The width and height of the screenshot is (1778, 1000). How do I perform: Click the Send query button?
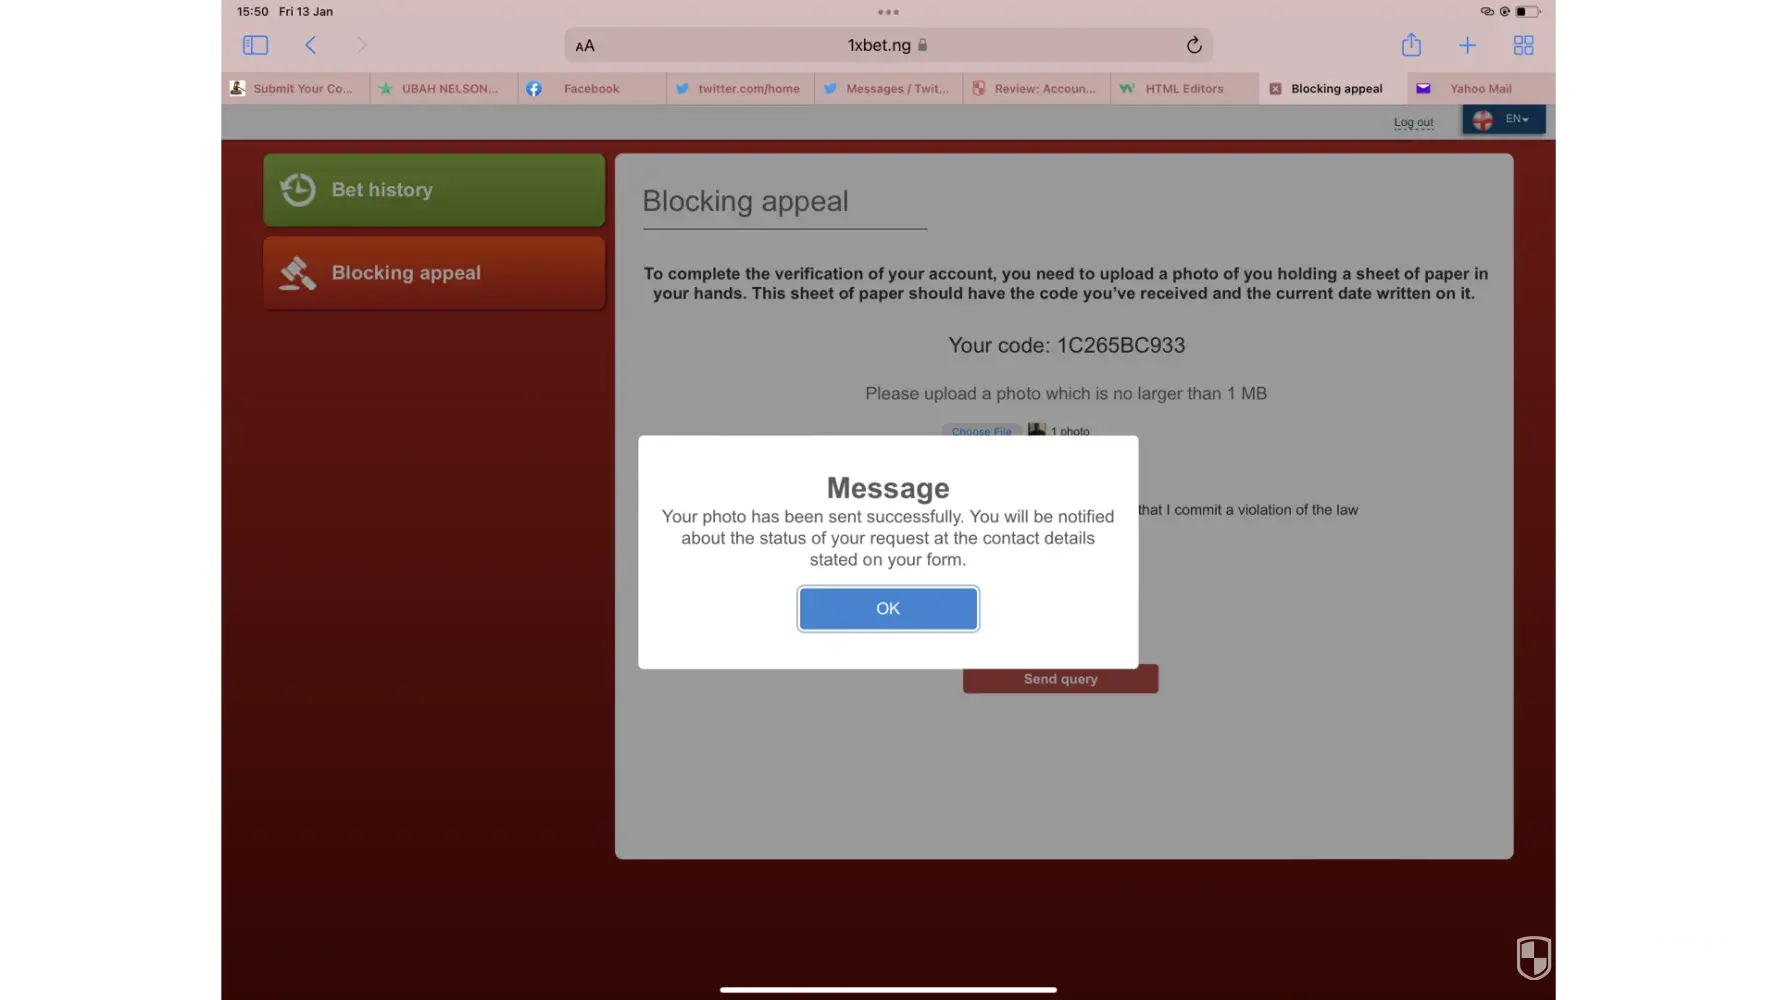(1060, 679)
